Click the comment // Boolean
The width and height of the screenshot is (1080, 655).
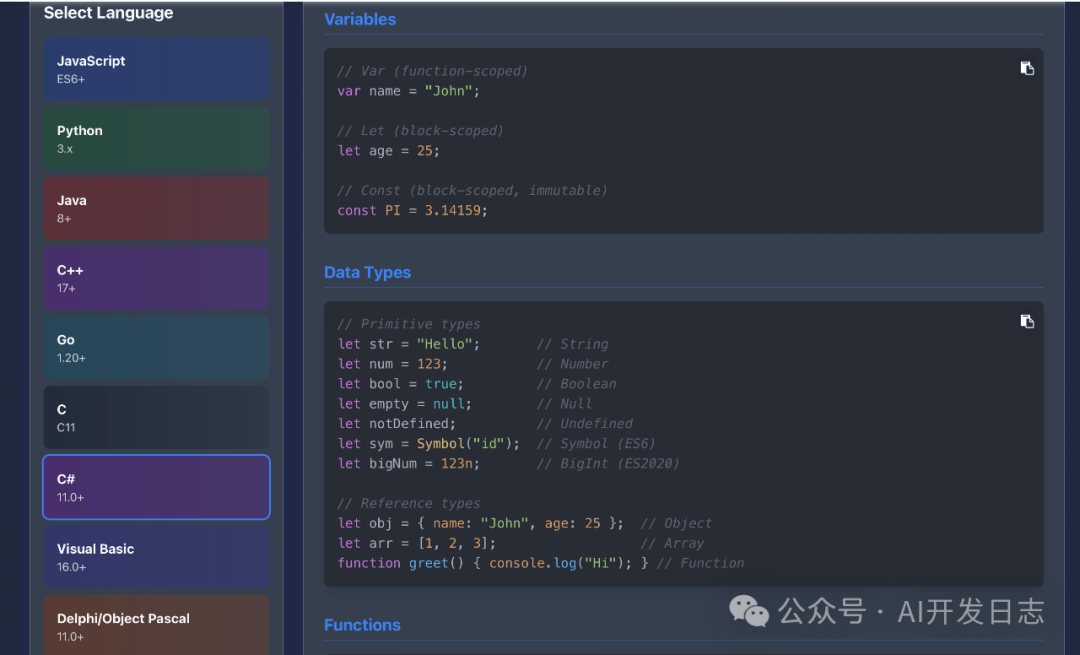coord(577,384)
